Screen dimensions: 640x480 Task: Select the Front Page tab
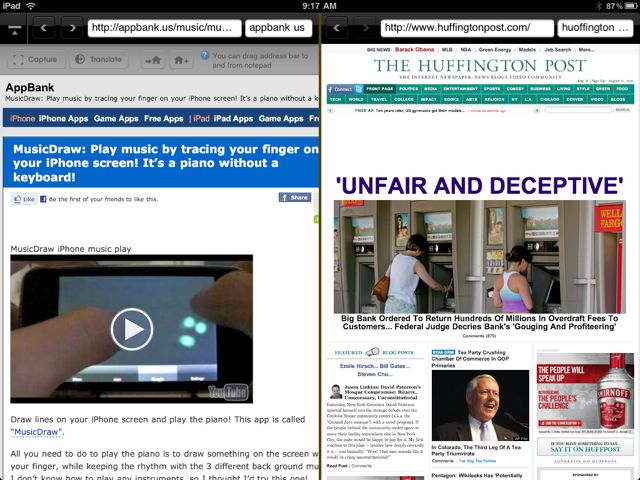380,89
